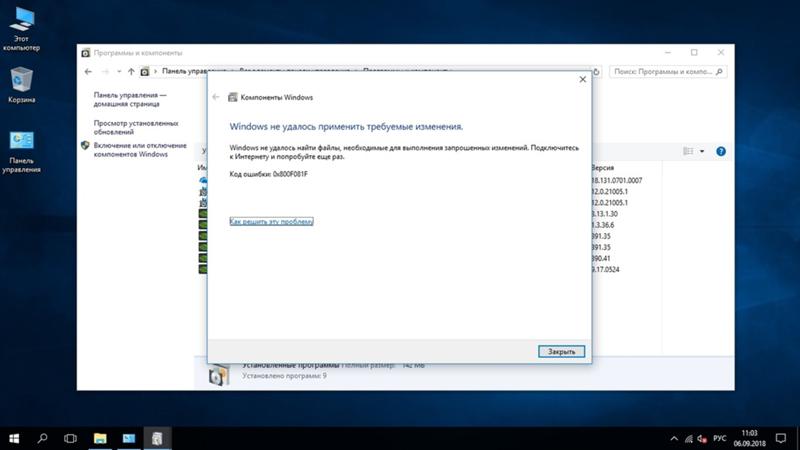
Task: Go back in Programs and Features window
Action: 88,71
